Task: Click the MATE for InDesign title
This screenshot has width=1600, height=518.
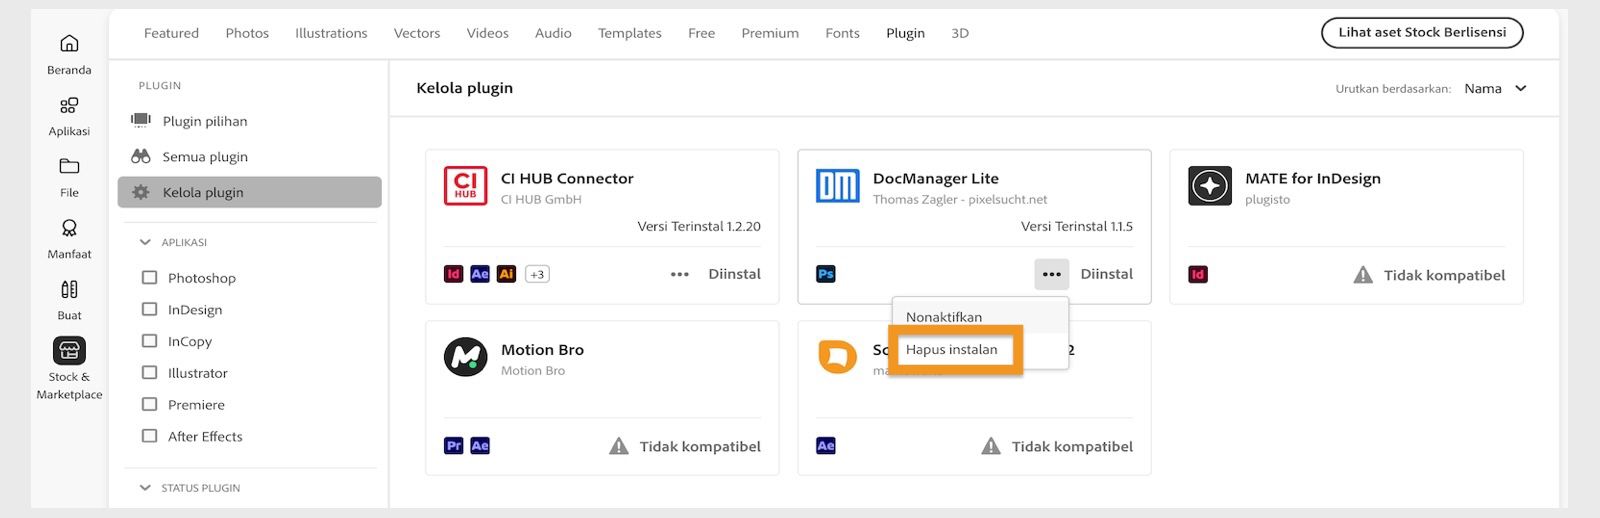Action: 1313,178
